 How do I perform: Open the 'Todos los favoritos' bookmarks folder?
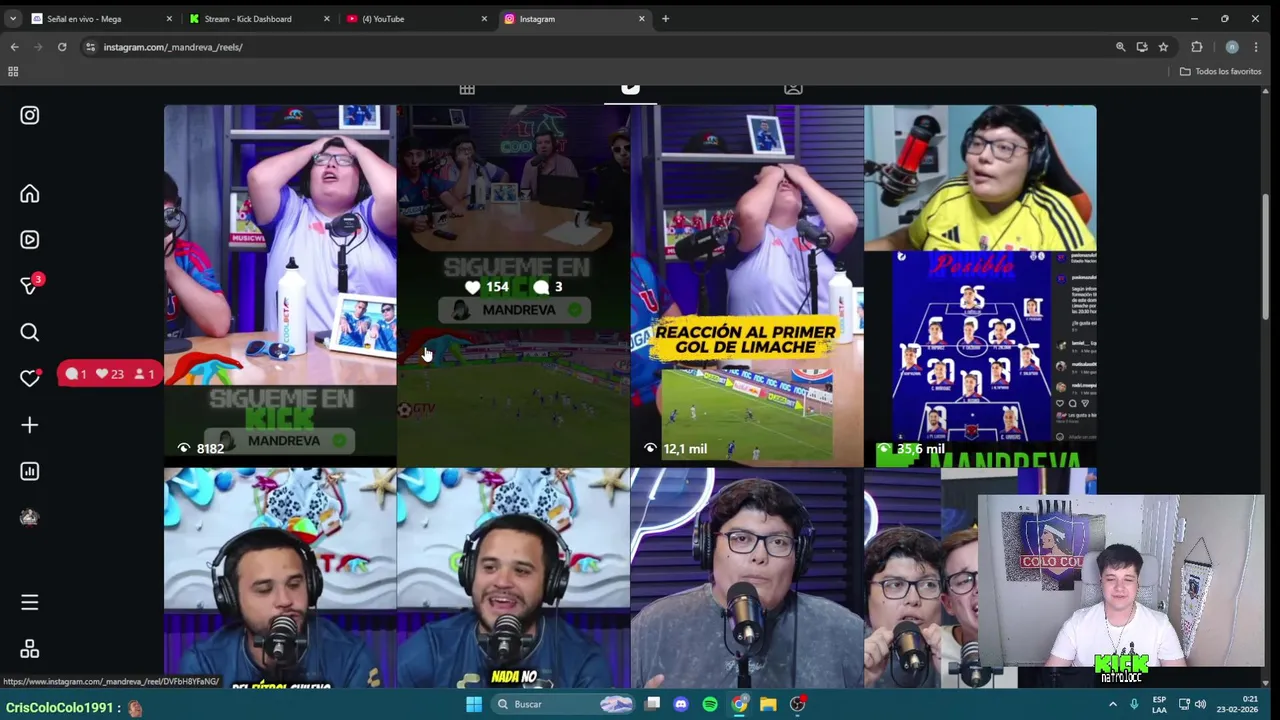tap(1220, 72)
